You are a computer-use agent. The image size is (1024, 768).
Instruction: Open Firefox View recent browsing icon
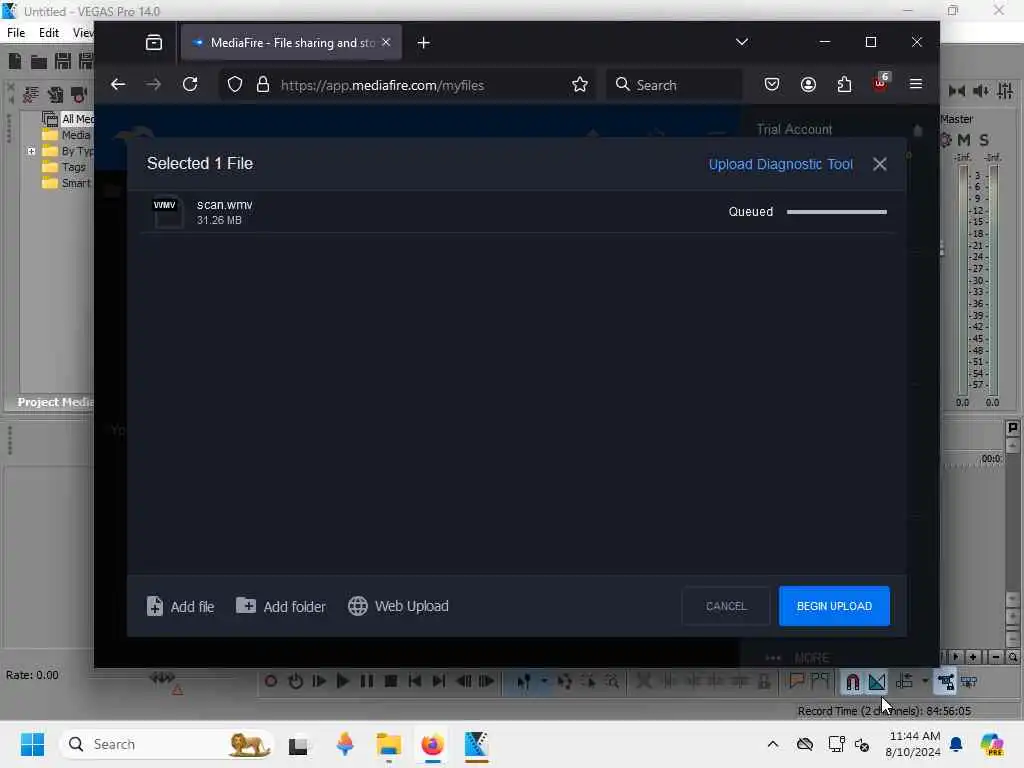[x=154, y=43]
